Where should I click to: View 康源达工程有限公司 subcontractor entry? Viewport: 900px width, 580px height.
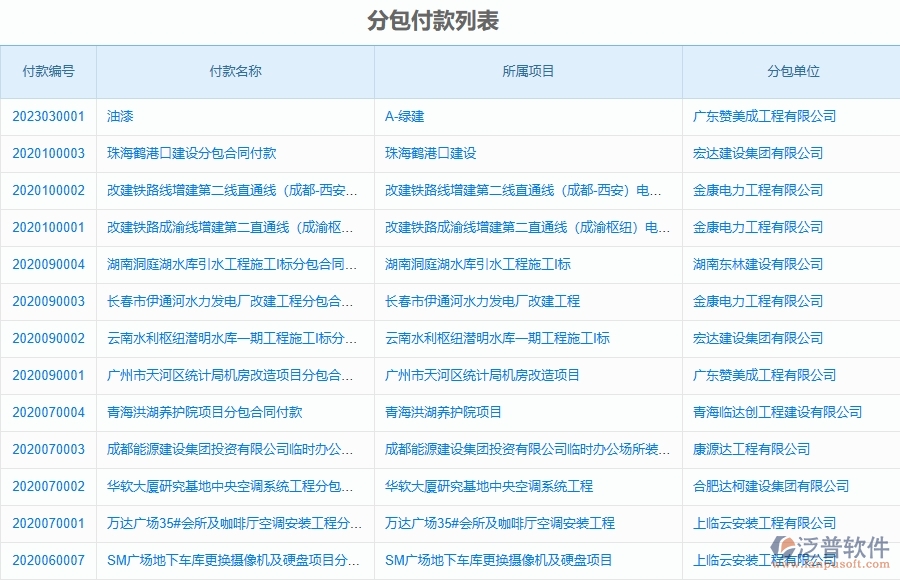pos(742,449)
